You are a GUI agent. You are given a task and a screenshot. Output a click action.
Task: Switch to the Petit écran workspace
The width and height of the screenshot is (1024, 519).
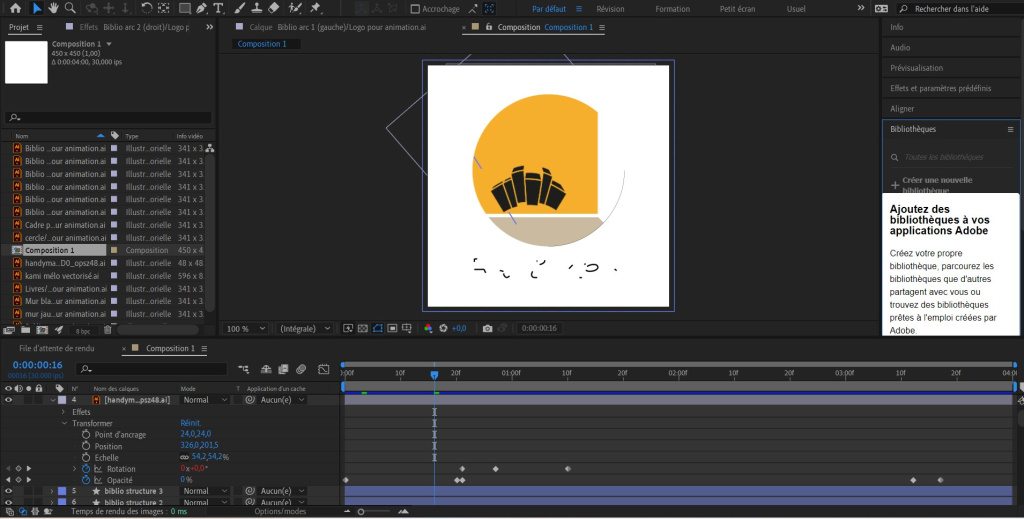pyautogui.click(x=737, y=9)
